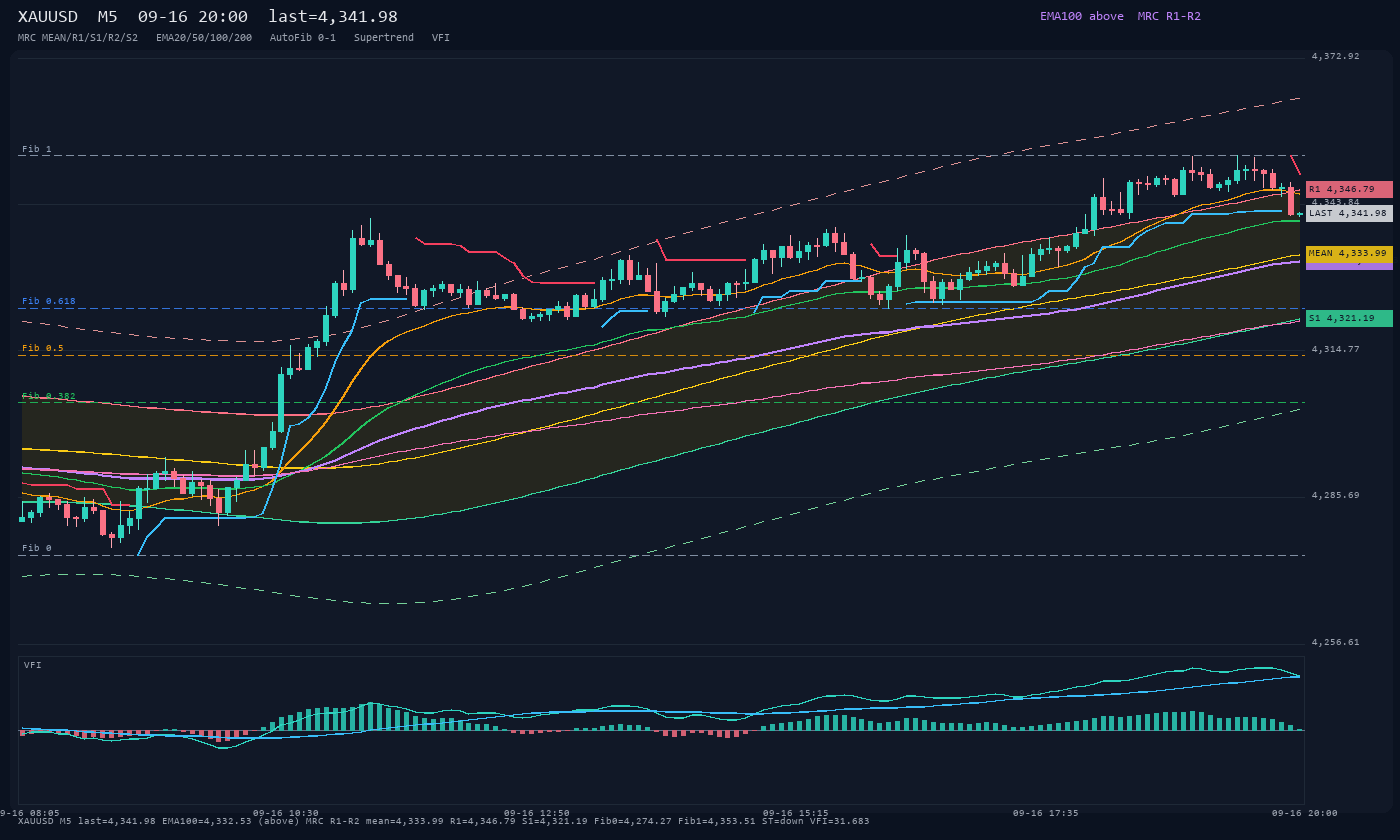The image size is (1400, 840).
Task: Click the '09-16 10:30' time axis label
Action: (286, 813)
